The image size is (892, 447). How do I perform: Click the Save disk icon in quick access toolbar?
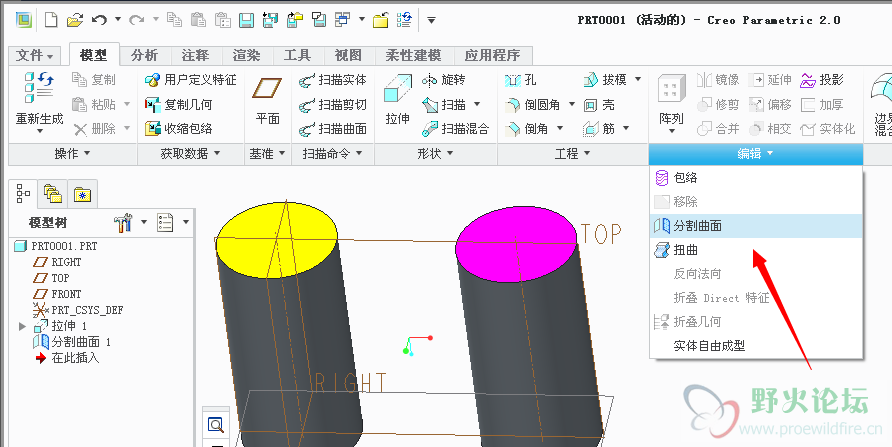246,21
